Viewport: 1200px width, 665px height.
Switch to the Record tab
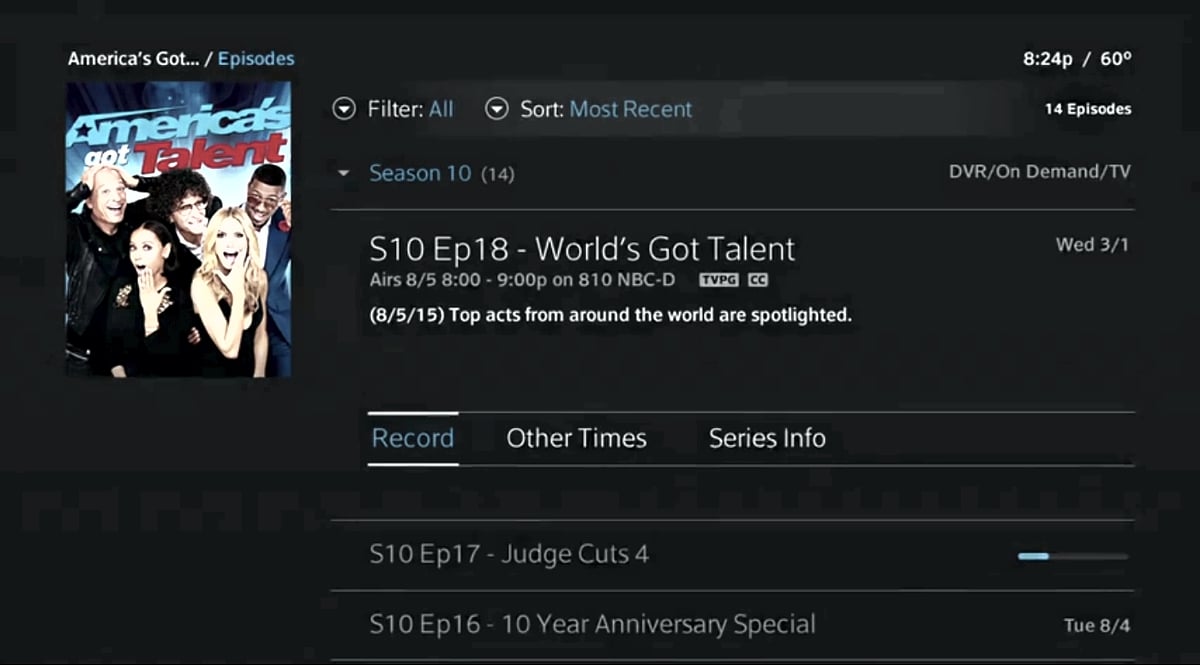[x=413, y=437]
